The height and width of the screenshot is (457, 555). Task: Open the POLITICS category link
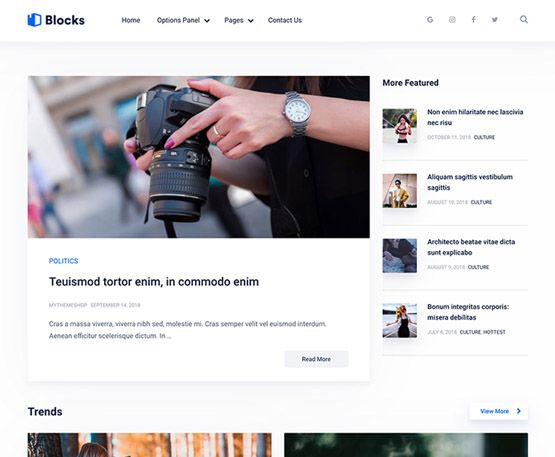pyautogui.click(x=63, y=261)
